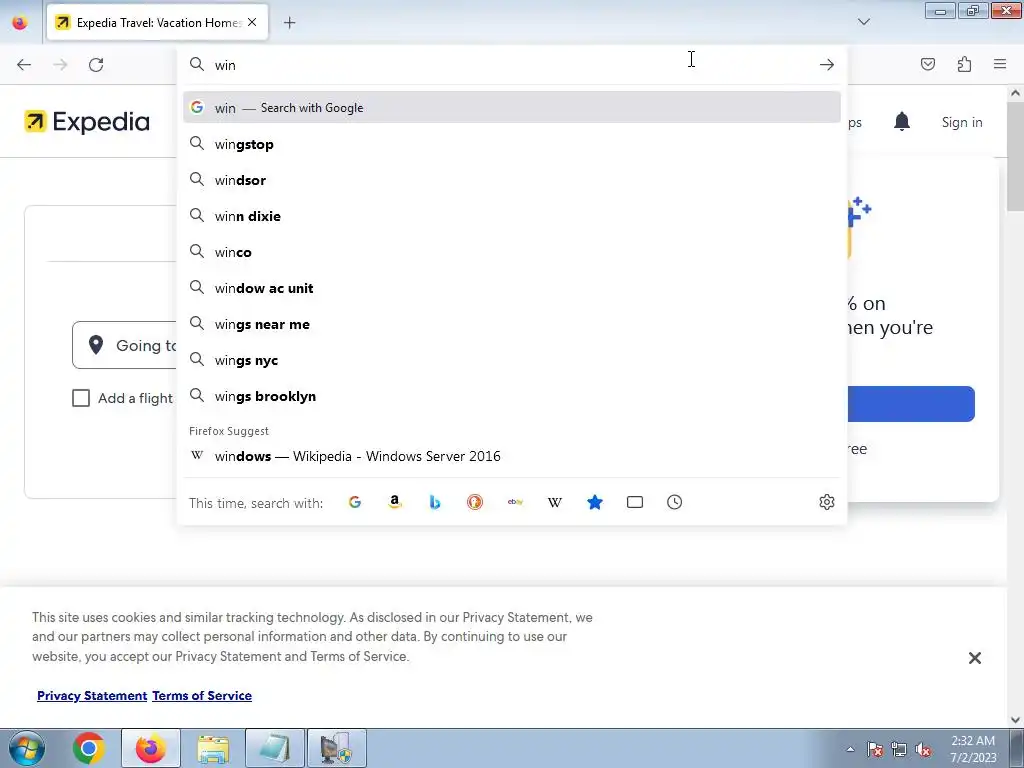Launch Chrome from the taskbar
Image resolution: width=1024 pixels, height=768 pixels.
(x=89, y=748)
